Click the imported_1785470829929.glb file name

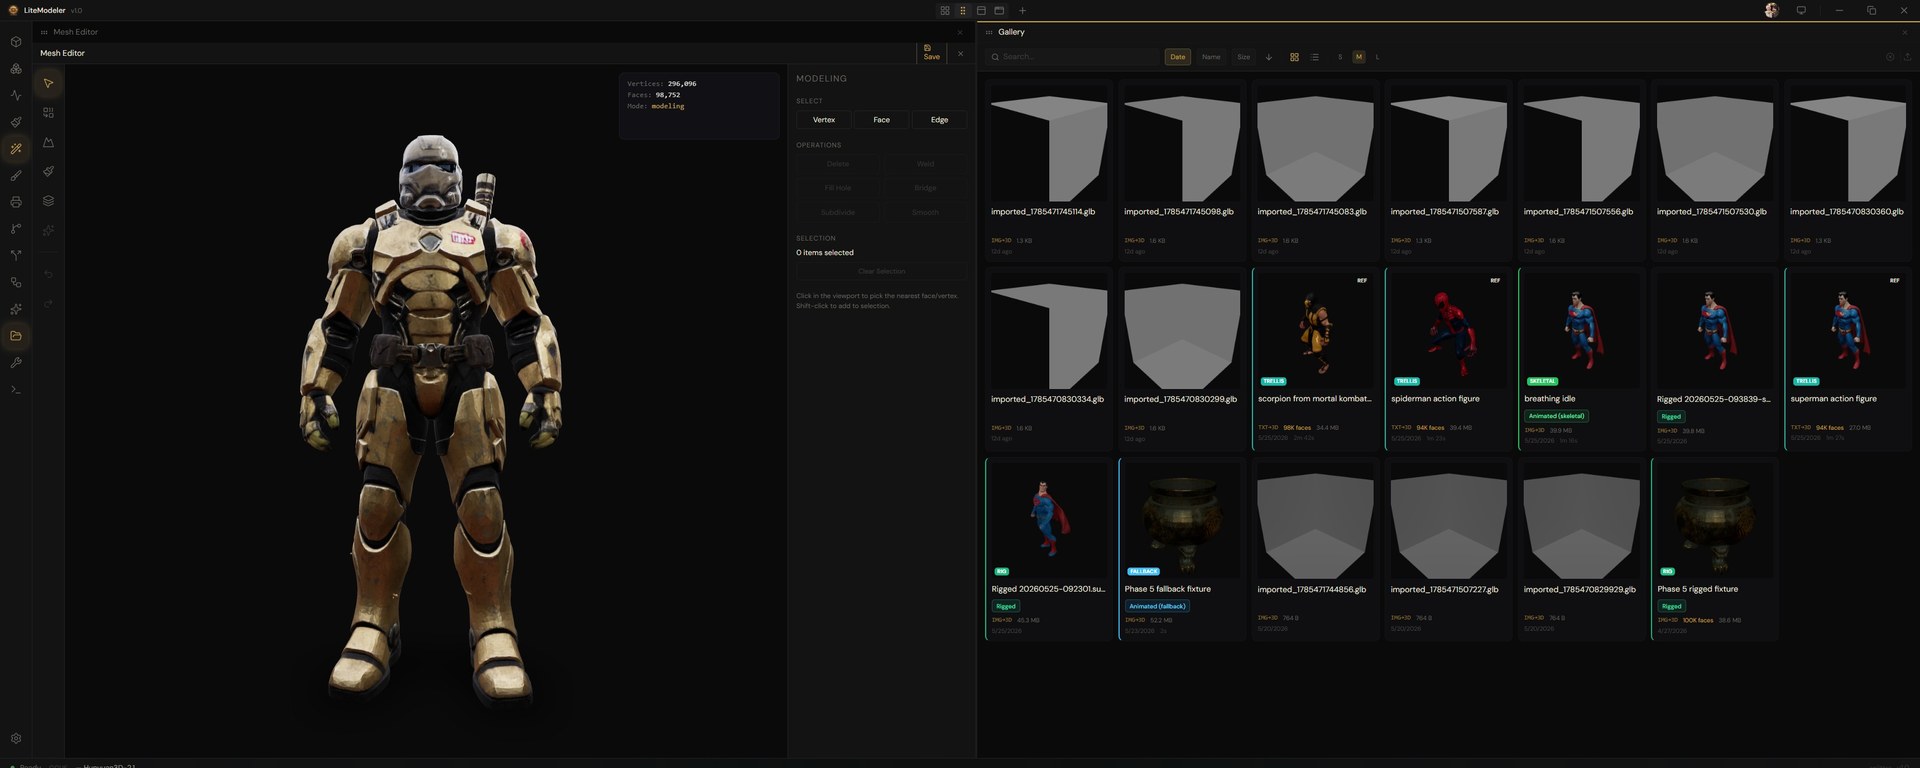[1580, 589]
